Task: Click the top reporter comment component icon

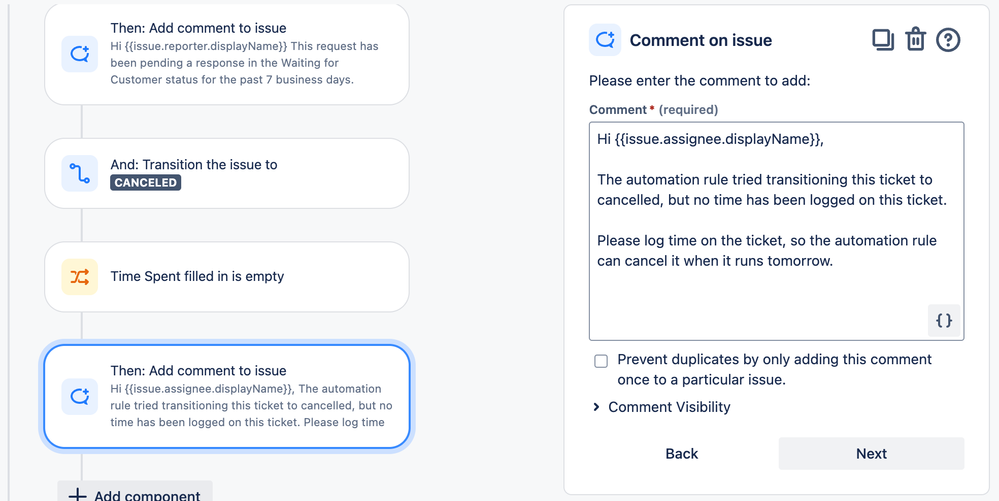Action: pos(80,54)
